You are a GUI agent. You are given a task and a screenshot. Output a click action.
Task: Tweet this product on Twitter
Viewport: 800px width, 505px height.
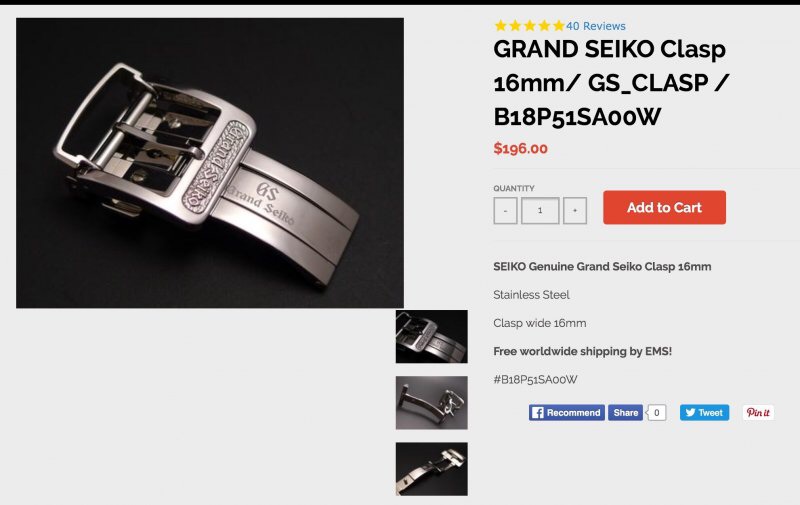[704, 412]
